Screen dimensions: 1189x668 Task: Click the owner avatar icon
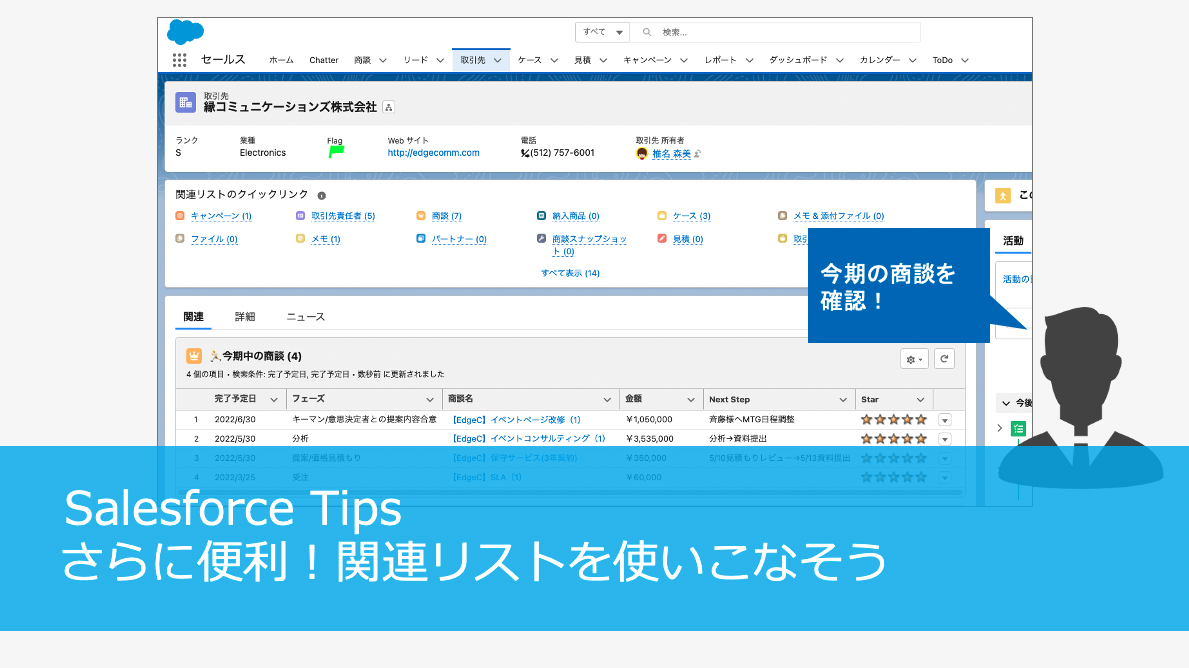[x=642, y=154]
